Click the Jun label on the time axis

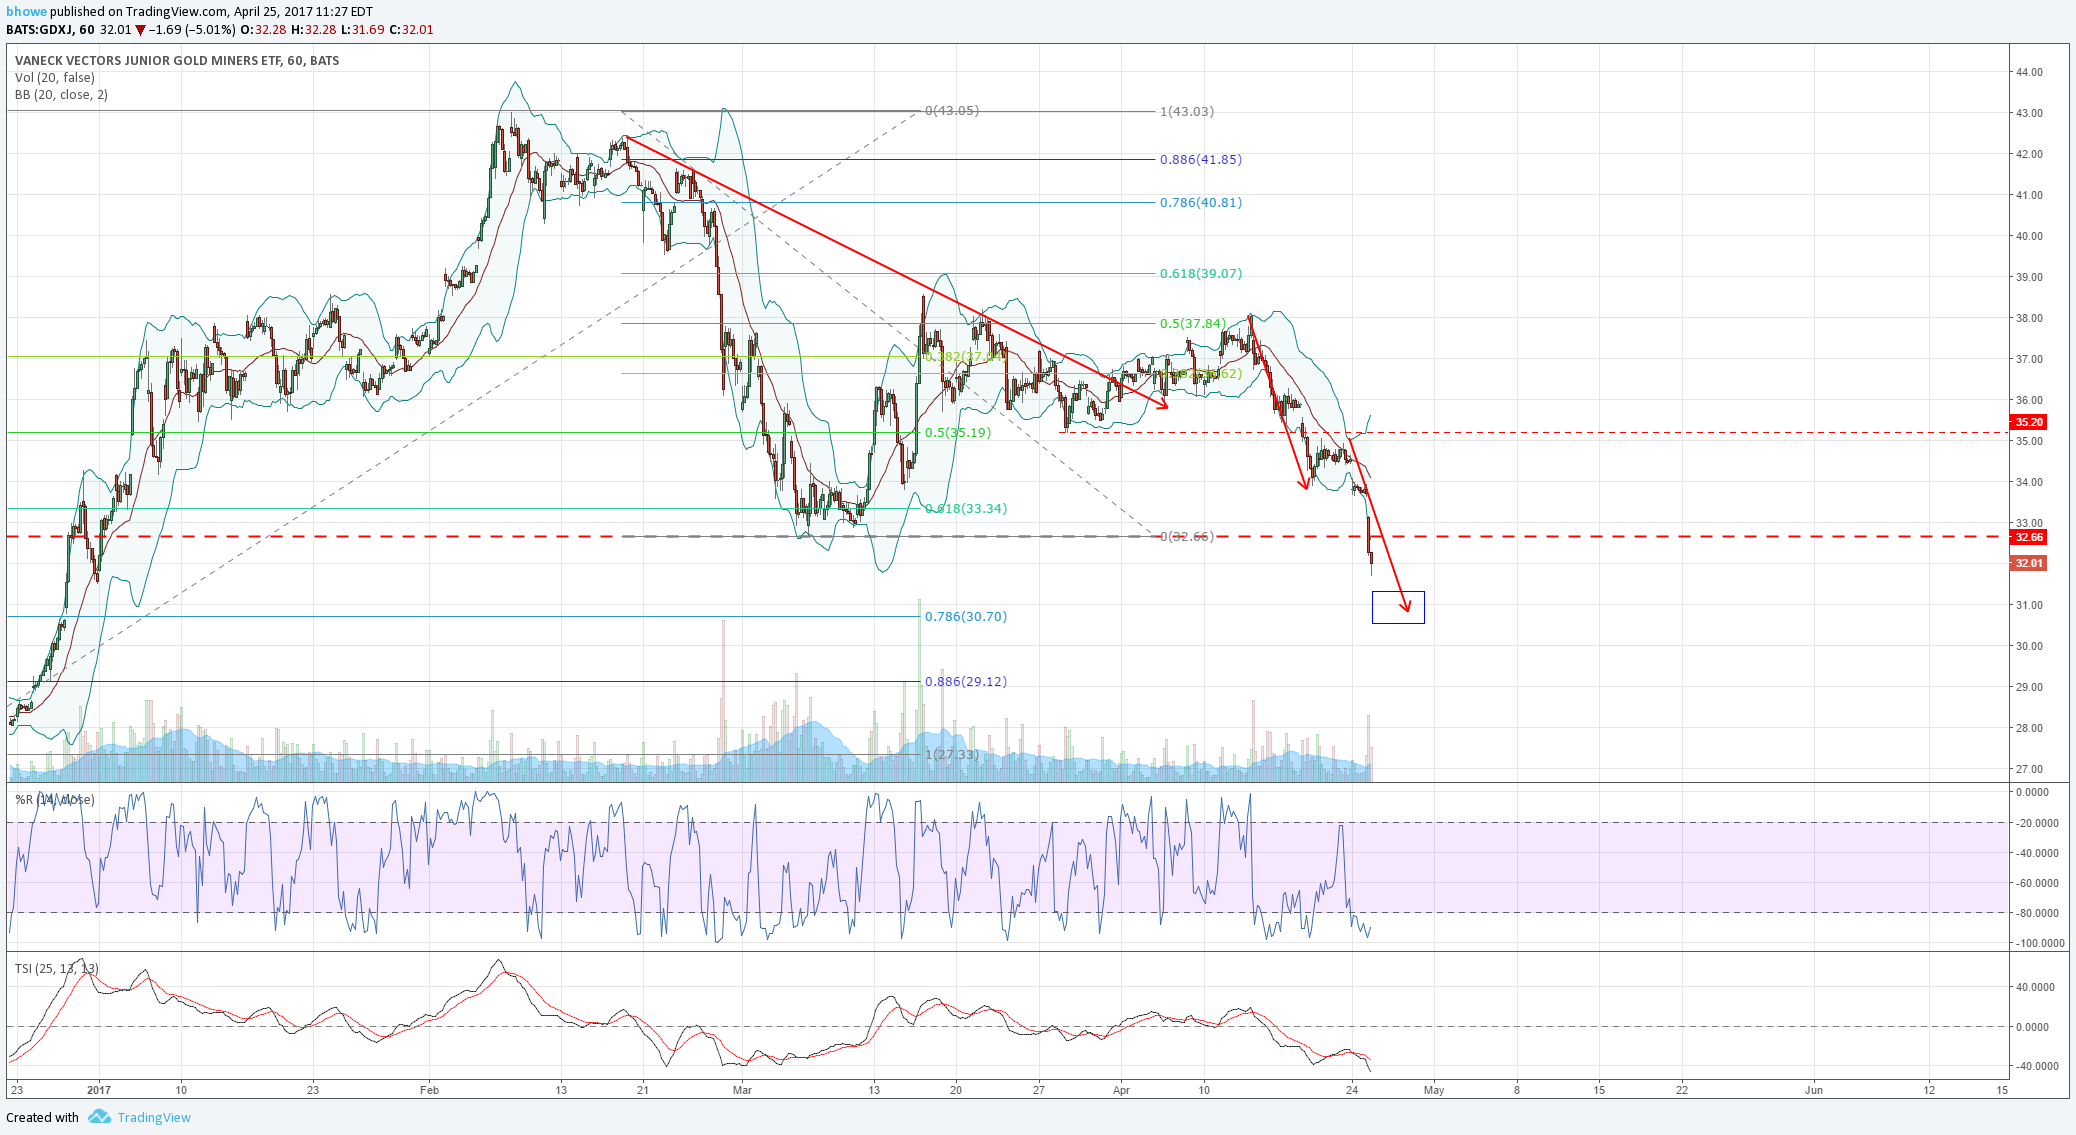pos(1814,1091)
